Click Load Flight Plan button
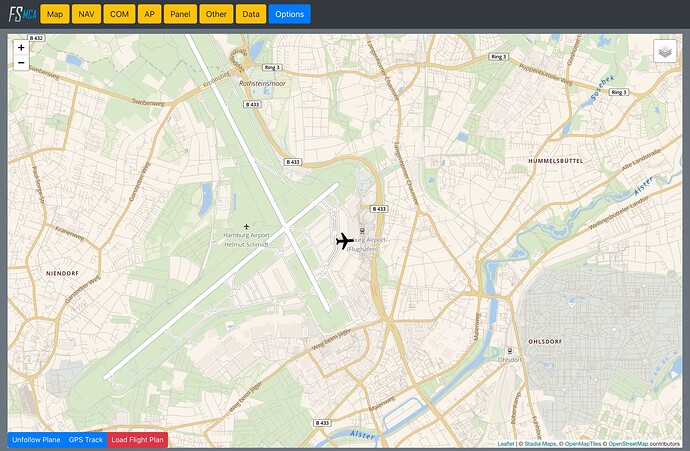 [x=137, y=440]
